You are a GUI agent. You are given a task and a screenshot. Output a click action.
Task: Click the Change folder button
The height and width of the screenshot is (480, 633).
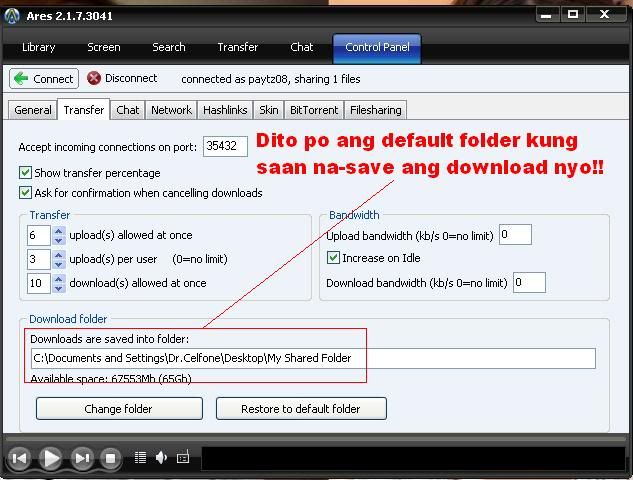click(x=119, y=409)
